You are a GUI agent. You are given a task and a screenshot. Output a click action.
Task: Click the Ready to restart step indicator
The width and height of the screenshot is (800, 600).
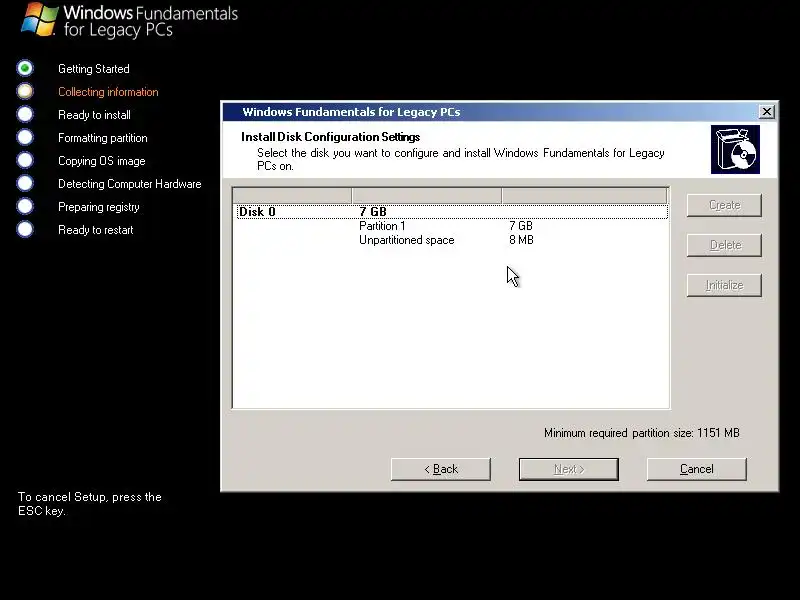point(25,229)
